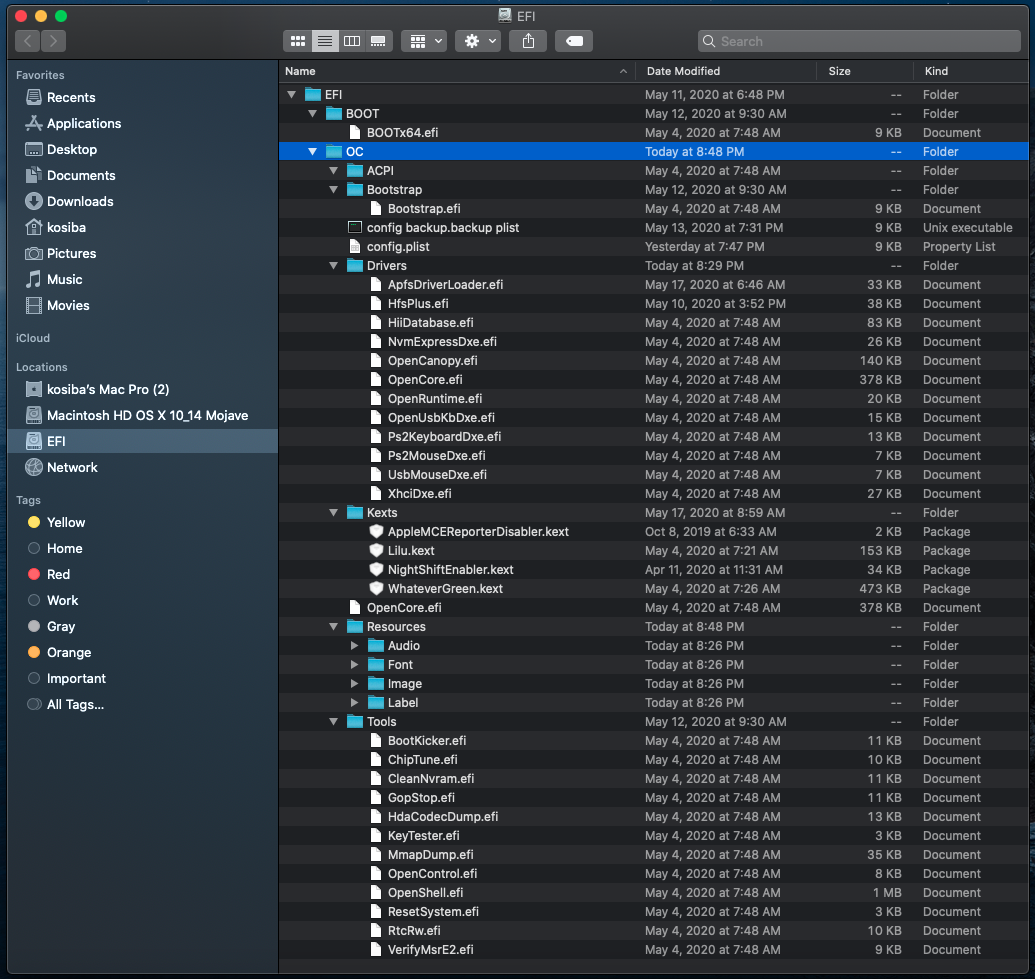Collapse the top-level EFI folder
Image resolution: width=1035 pixels, height=979 pixels.
tap(291, 94)
